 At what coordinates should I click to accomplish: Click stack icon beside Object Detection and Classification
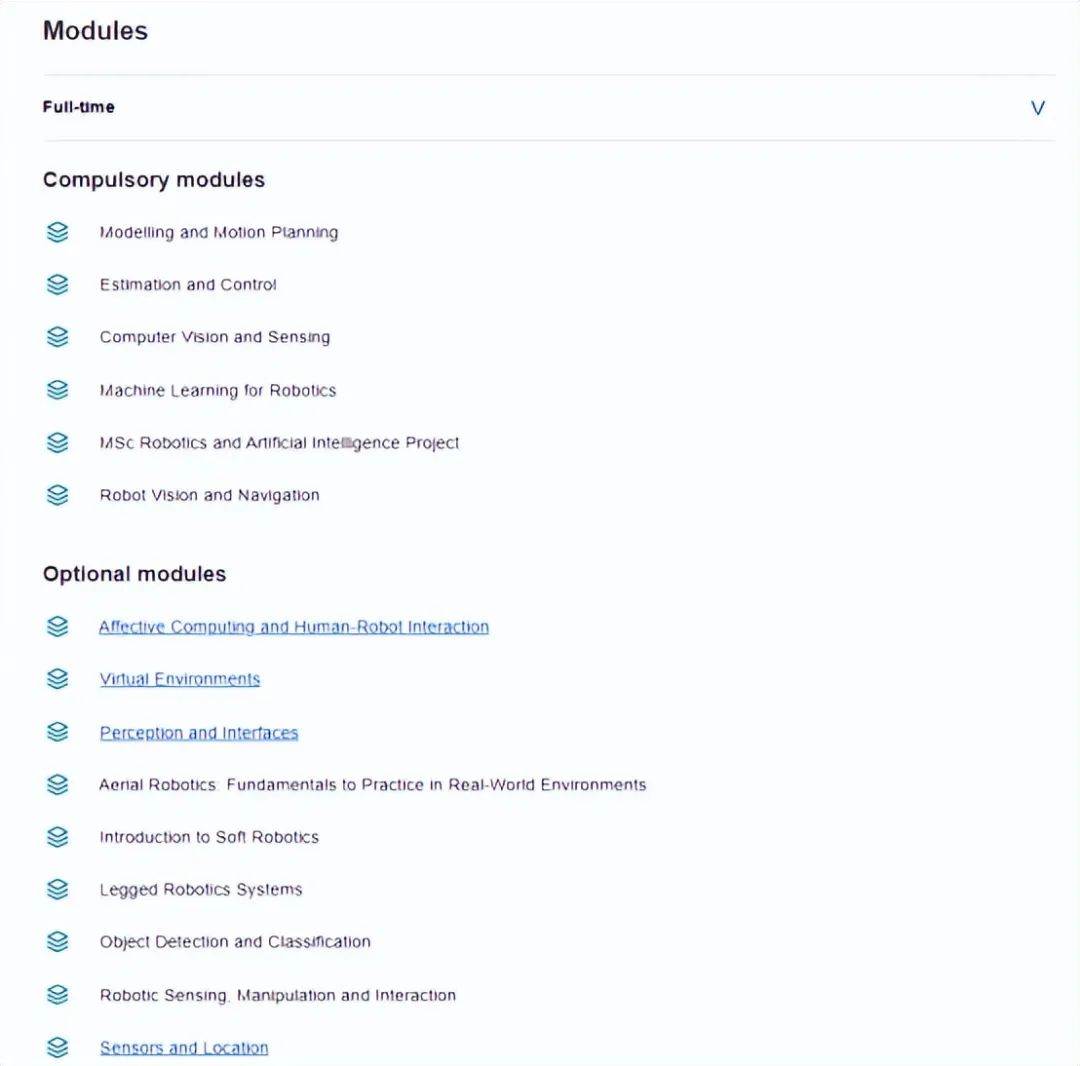58,941
